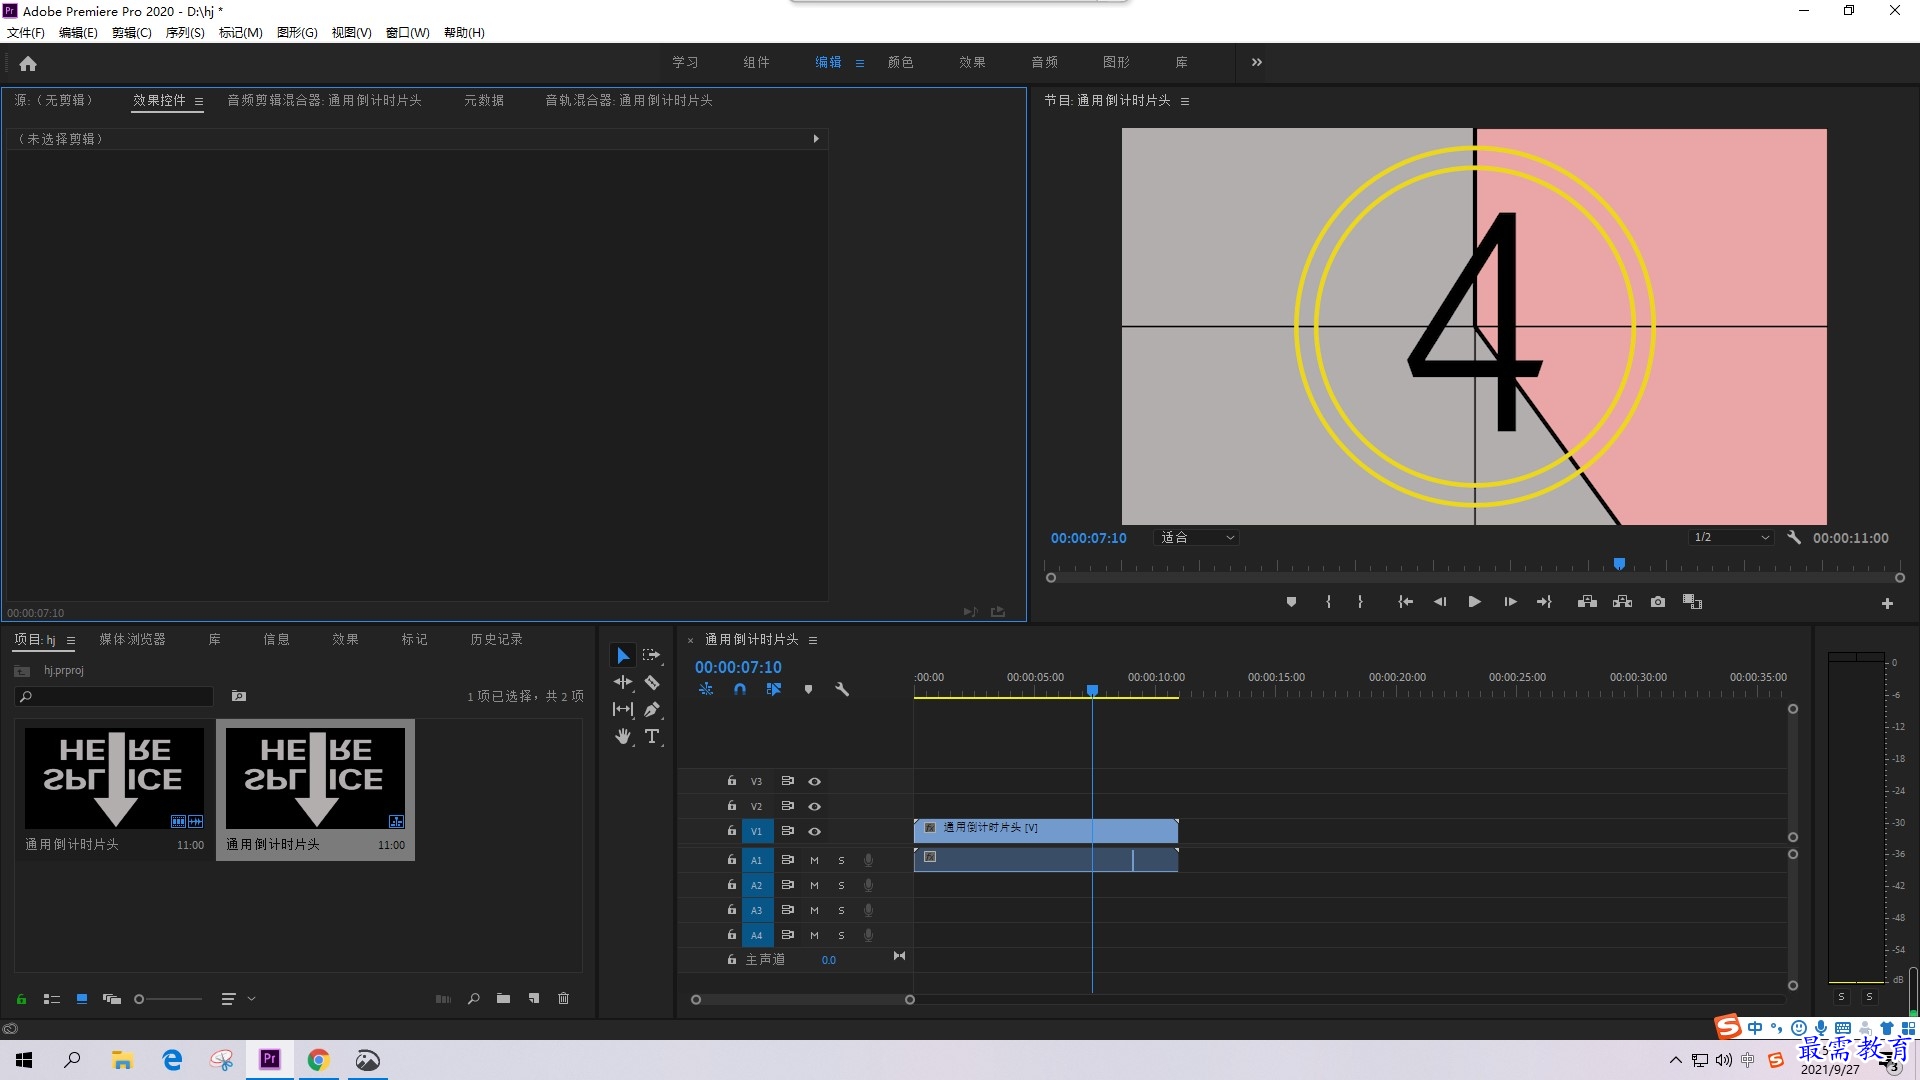1920x1080 pixels.
Task: Go to In point
Action: coord(1405,602)
